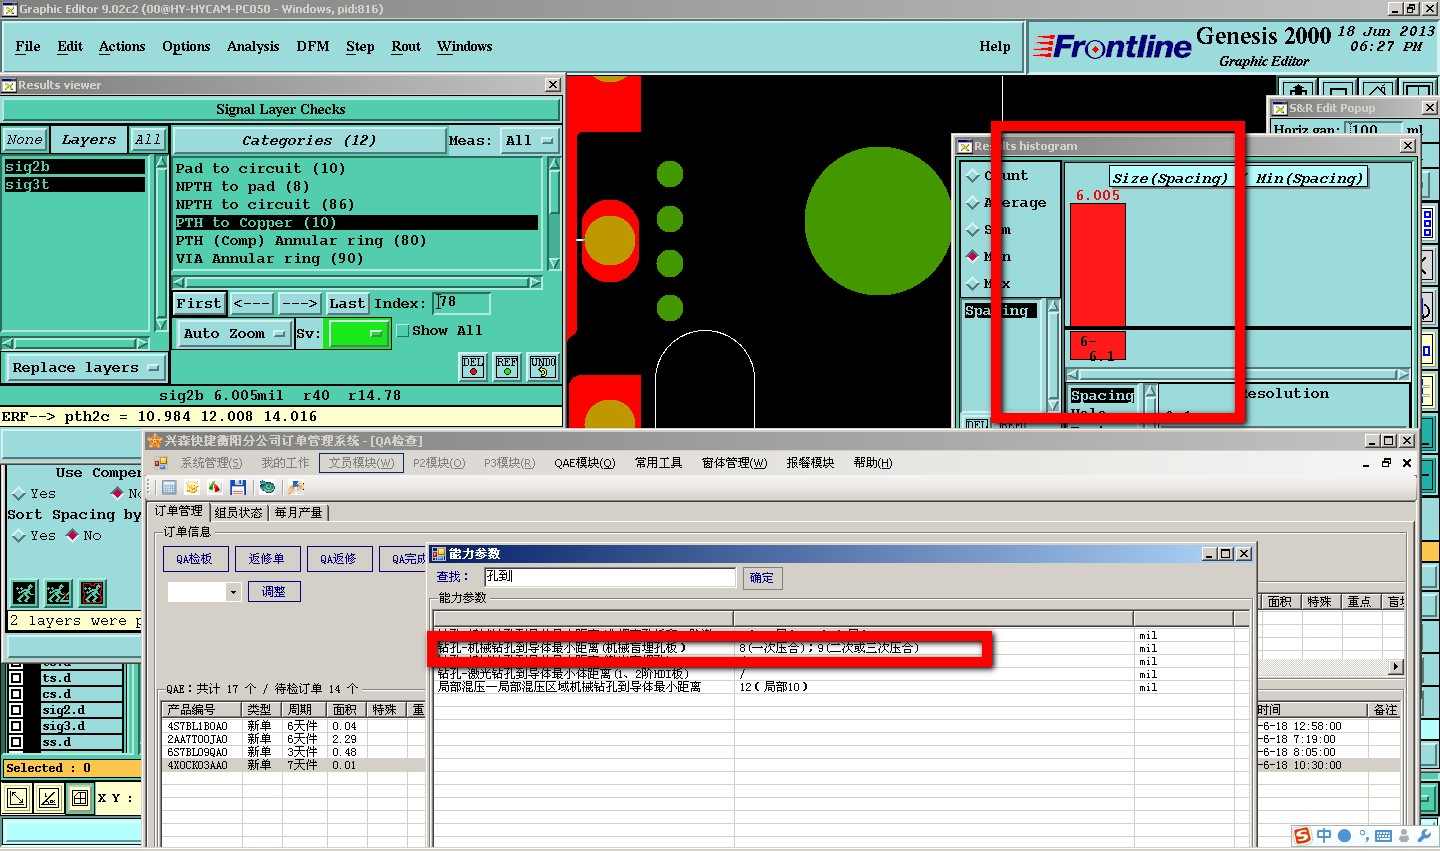Open the QAE模块 menu
Screen dimensions: 1440x851
click(x=585, y=463)
